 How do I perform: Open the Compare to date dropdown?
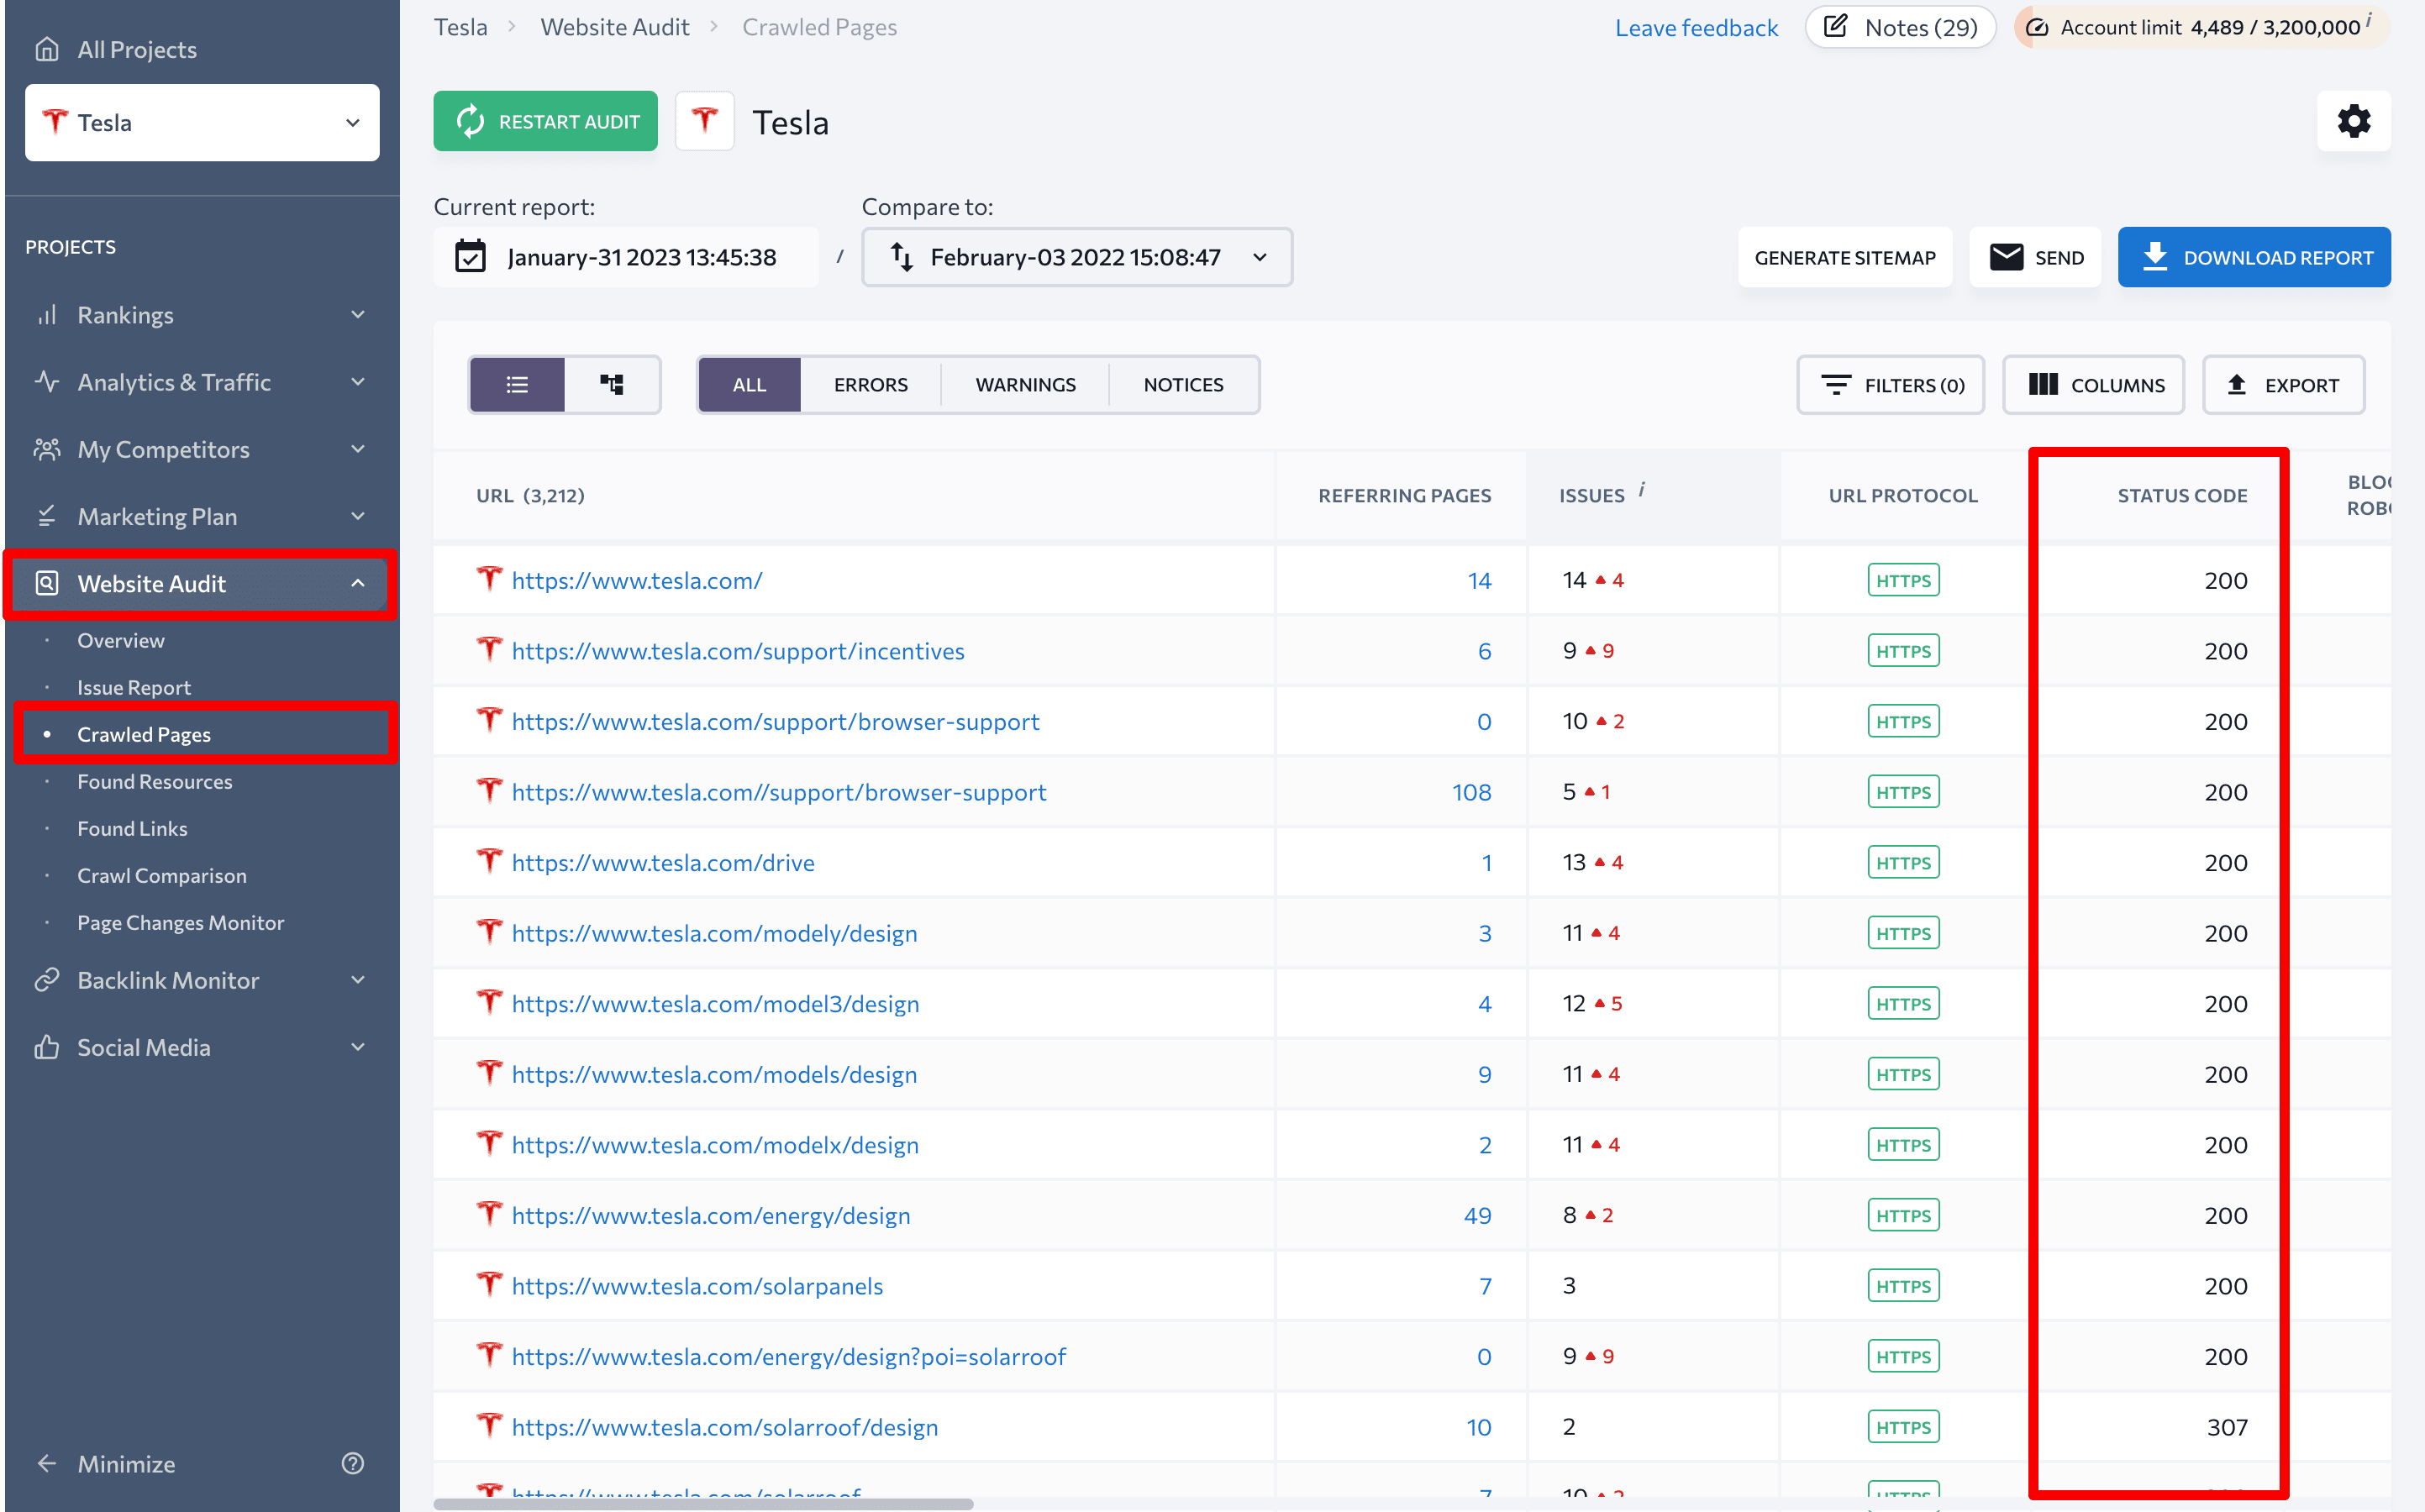1076,256
